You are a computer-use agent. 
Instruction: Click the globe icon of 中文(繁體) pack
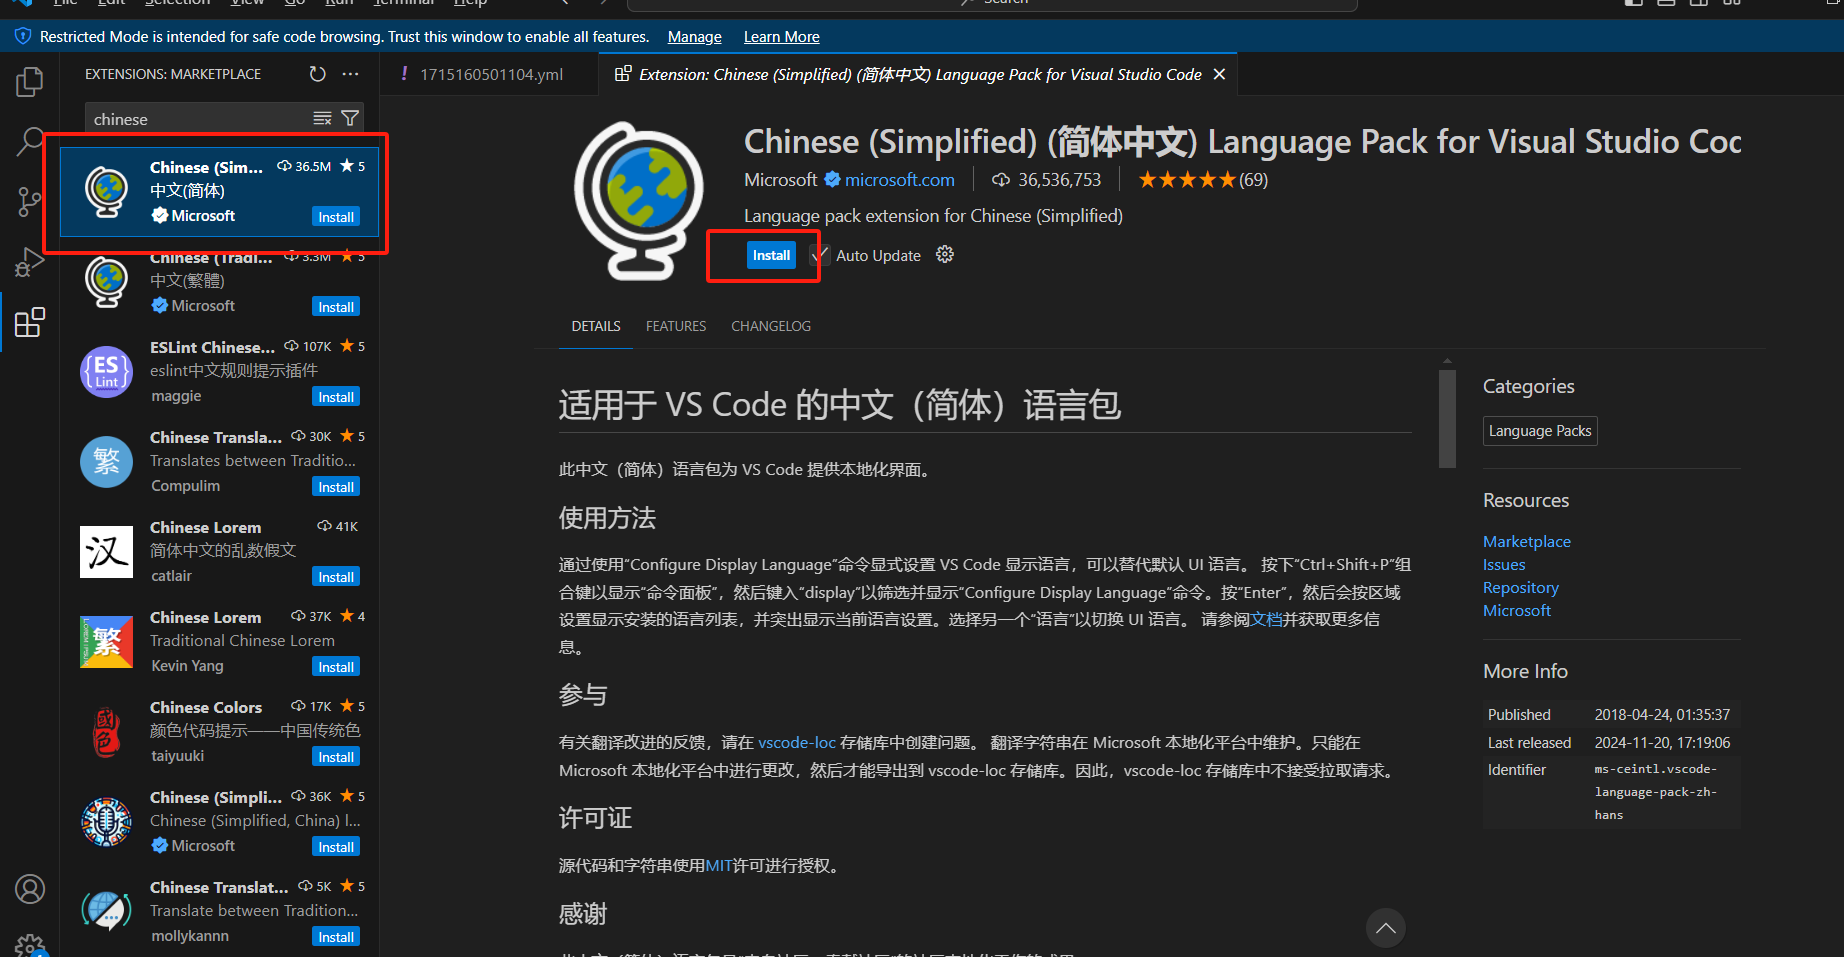coord(106,282)
